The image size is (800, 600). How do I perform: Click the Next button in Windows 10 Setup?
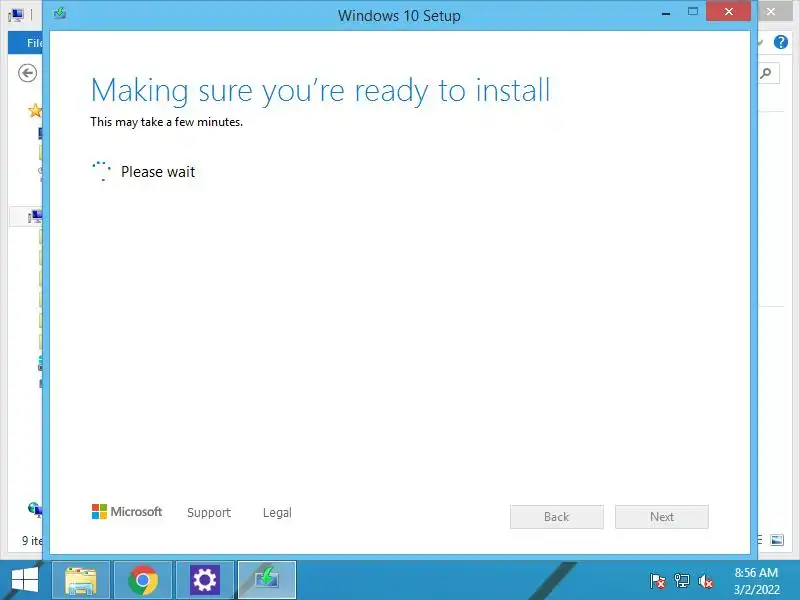pos(662,517)
